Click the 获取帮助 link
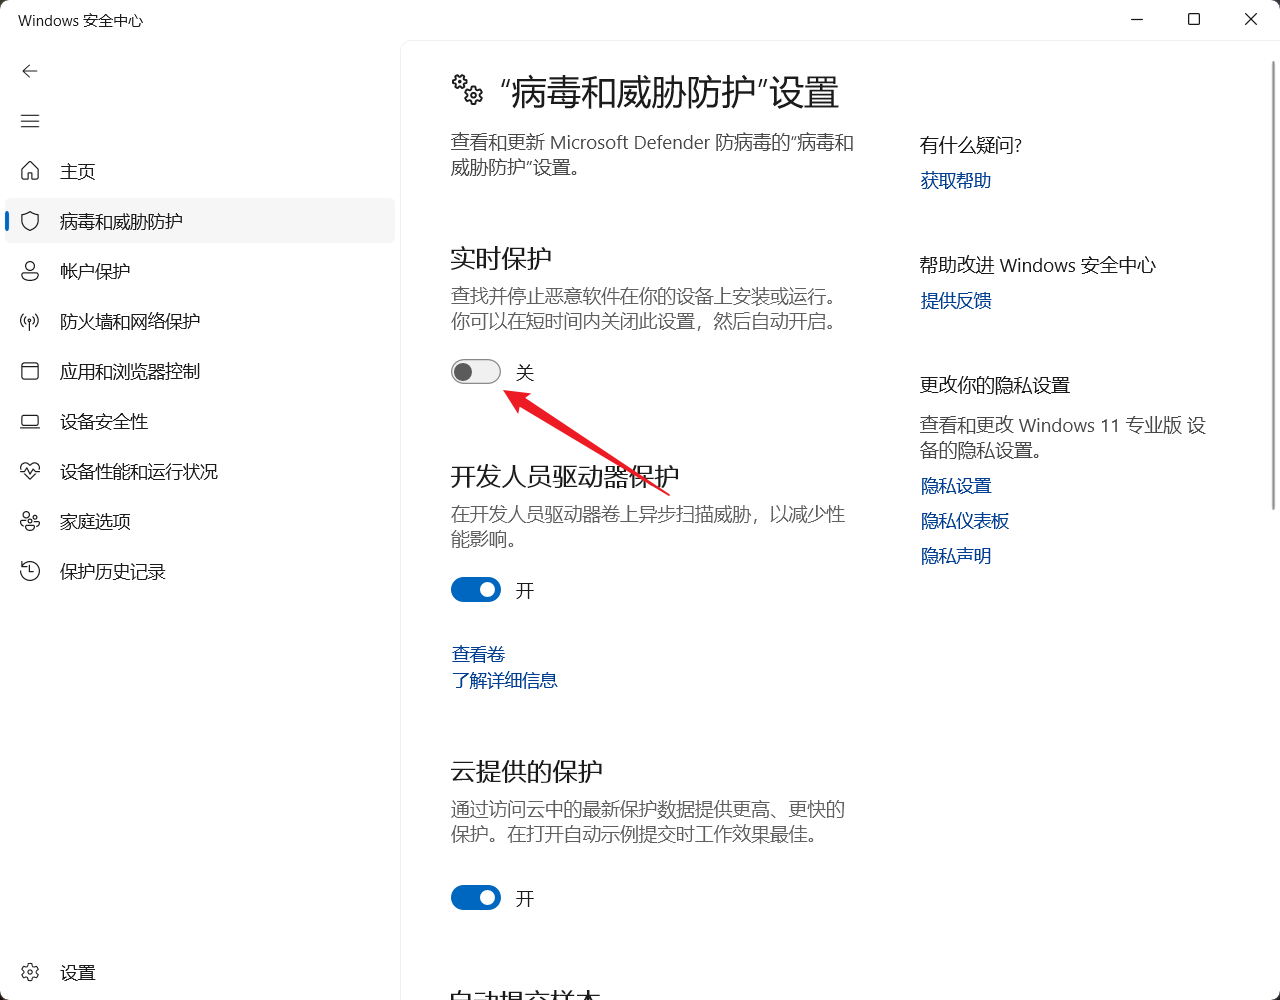This screenshot has height=1000, width=1280. pyautogui.click(x=956, y=181)
